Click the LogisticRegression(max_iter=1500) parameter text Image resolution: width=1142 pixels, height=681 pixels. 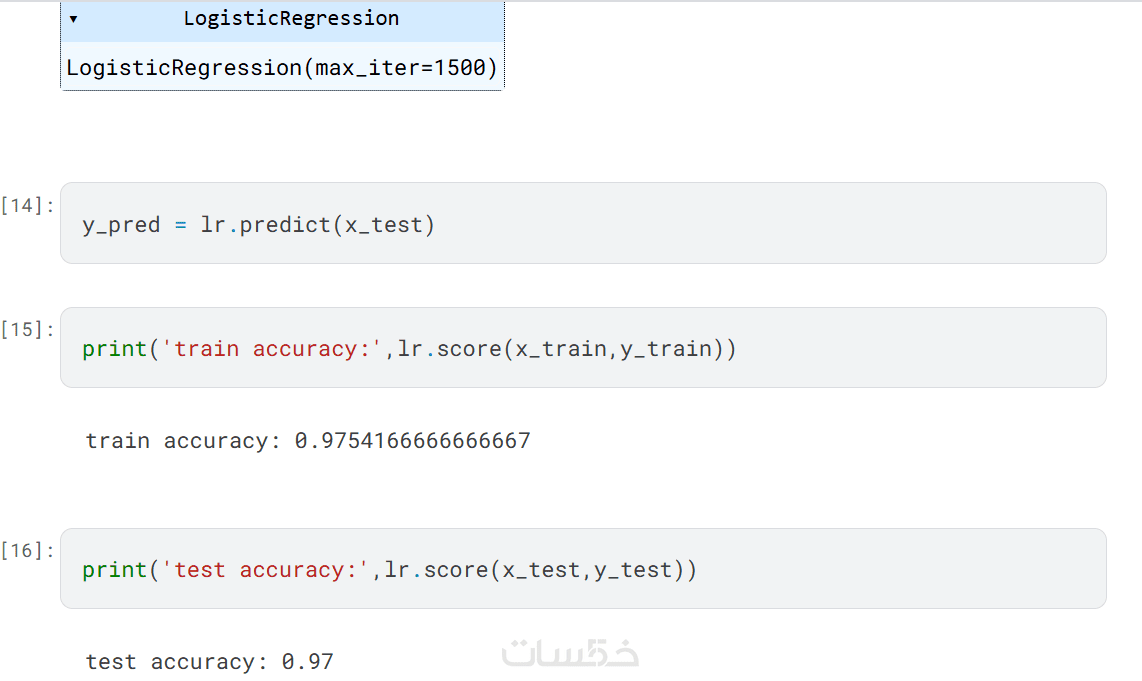pyautogui.click(x=281, y=68)
